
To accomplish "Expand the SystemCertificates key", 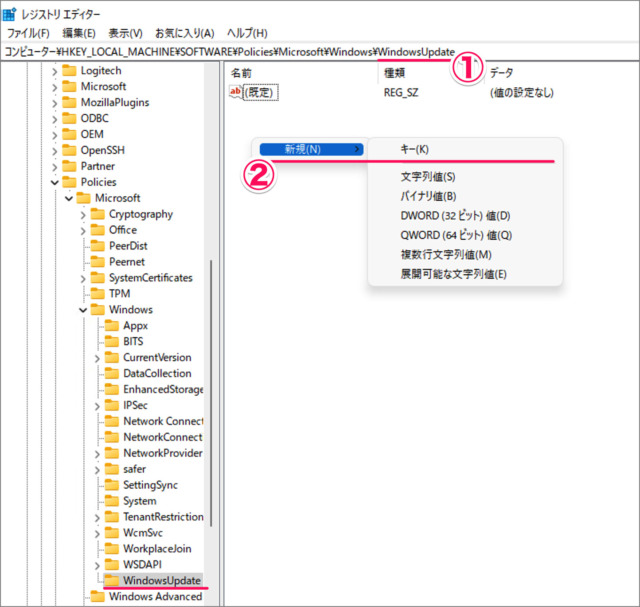I will click(83, 279).
